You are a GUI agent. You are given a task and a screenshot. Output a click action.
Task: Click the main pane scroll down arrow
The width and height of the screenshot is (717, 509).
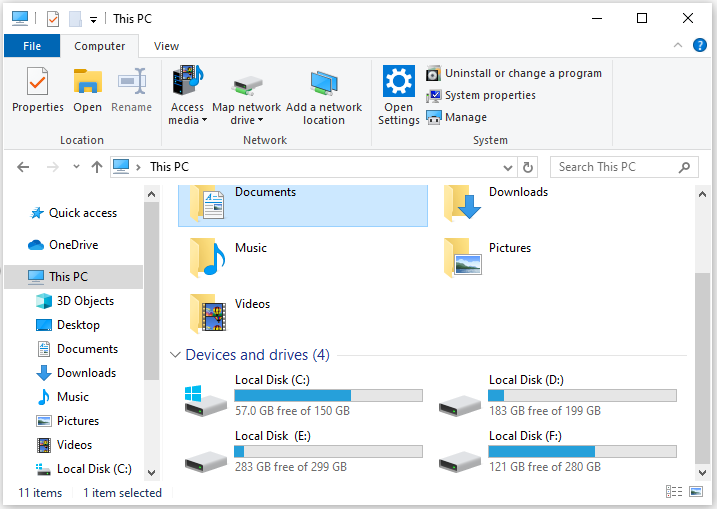(x=702, y=472)
